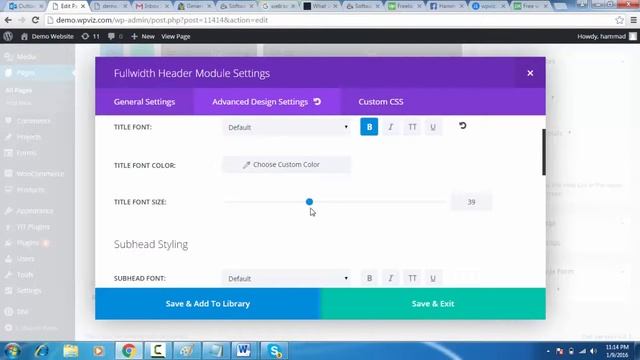Reset Advanced Design Settings via tab icon

(x=317, y=102)
